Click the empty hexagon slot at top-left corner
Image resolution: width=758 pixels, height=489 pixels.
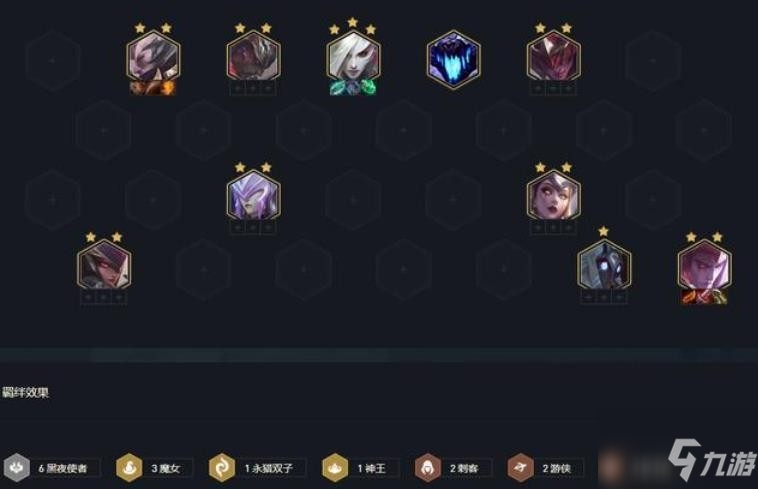click(x=53, y=61)
